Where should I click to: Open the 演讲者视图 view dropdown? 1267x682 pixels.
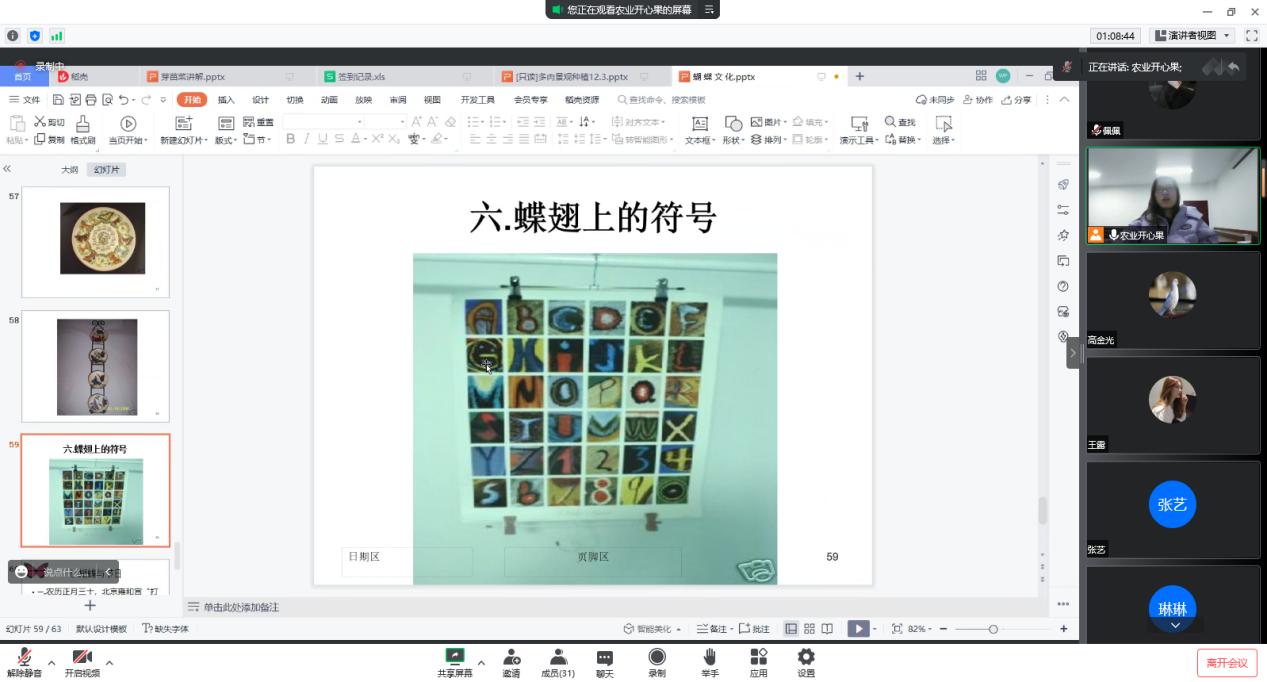point(1192,35)
